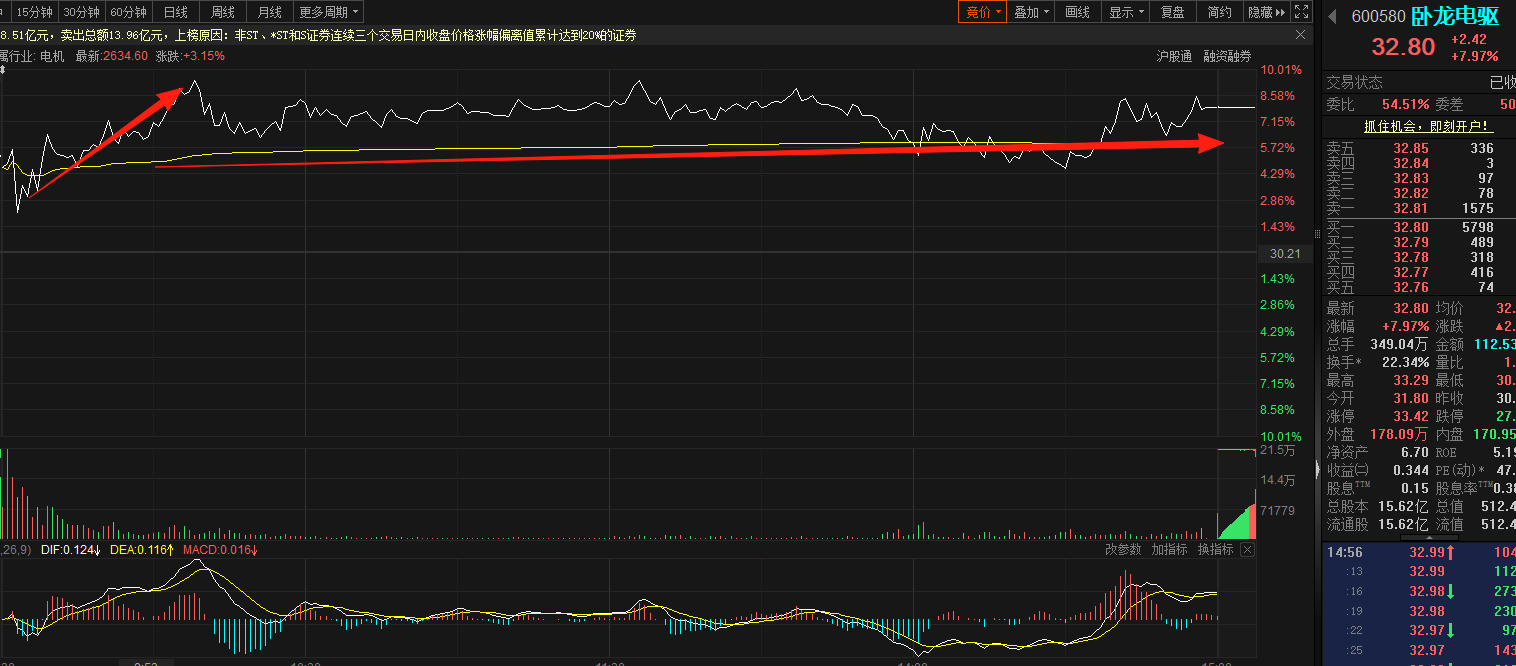Select 卖五 order row 32.85
This screenshot has height=666, width=1516.
tap(1419, 148)
